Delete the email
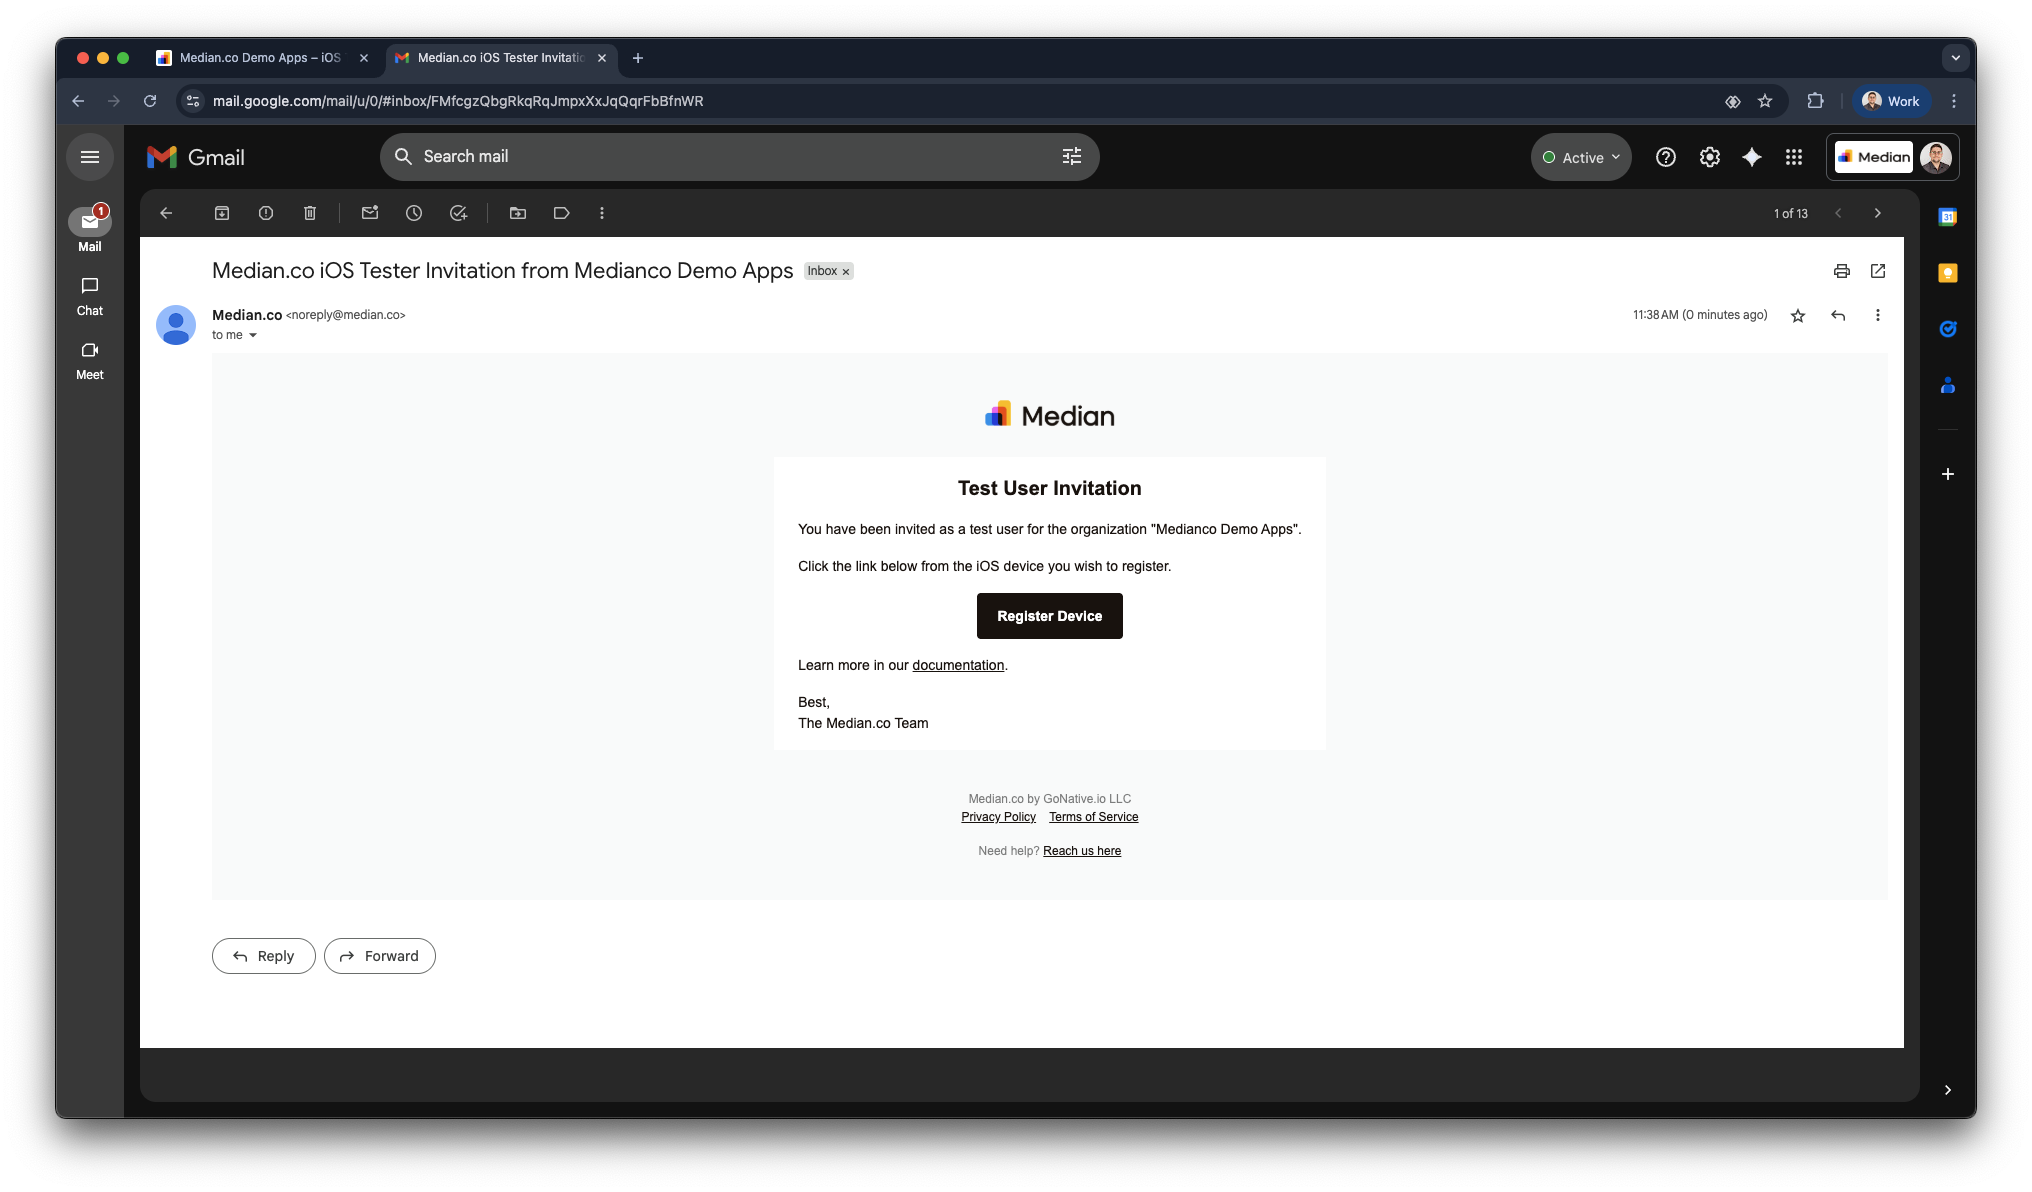 [x=310, y=213]
